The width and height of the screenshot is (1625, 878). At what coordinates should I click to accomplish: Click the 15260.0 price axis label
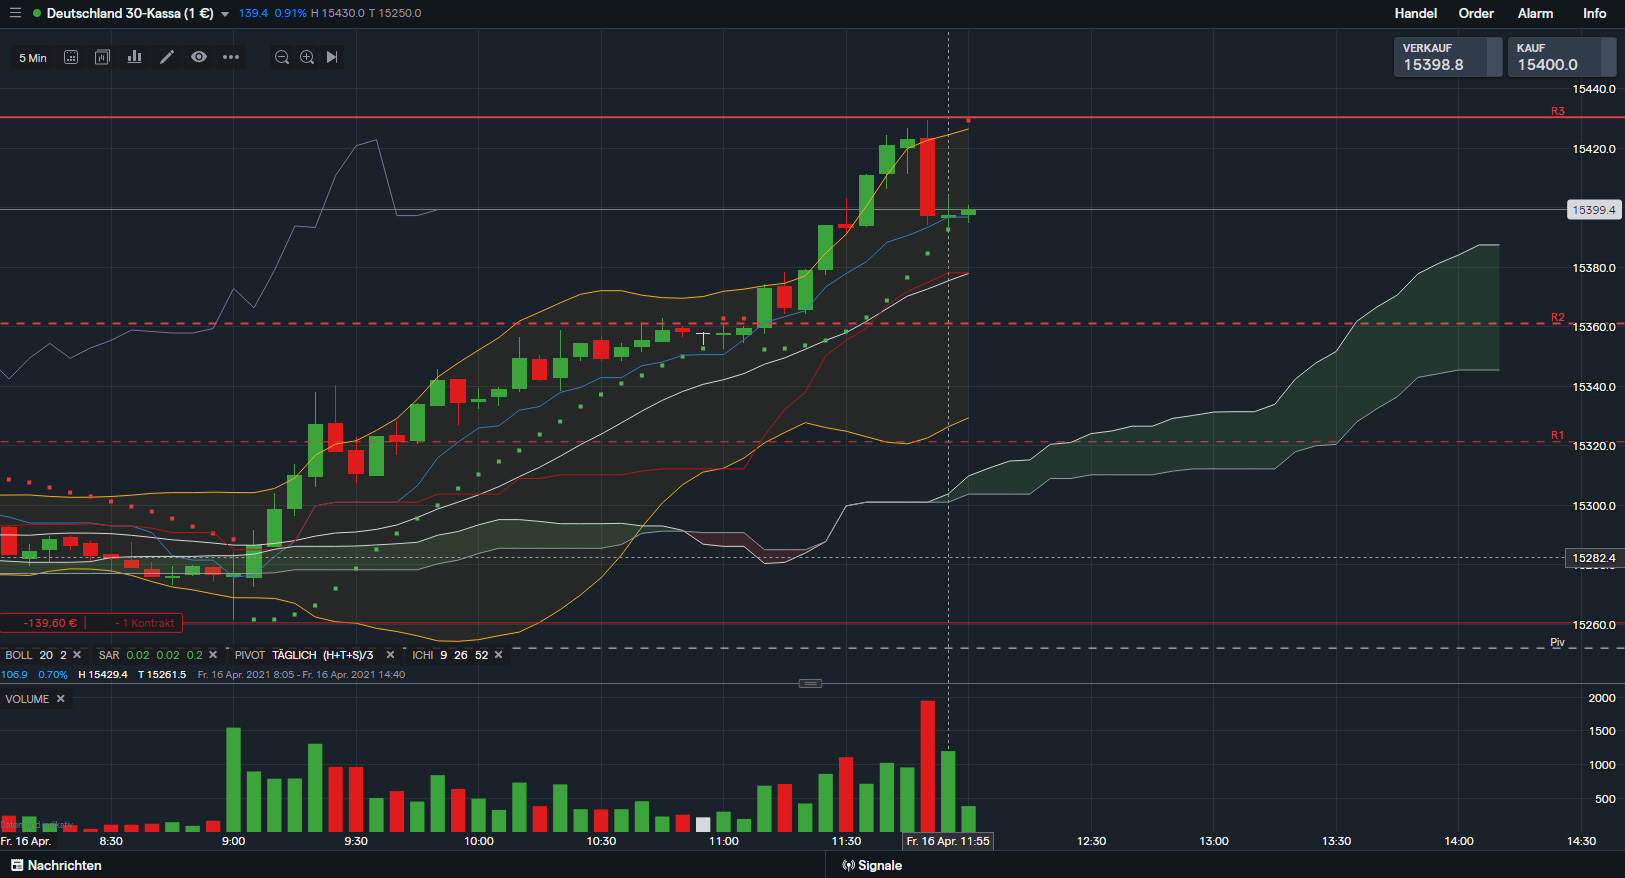1594,625
